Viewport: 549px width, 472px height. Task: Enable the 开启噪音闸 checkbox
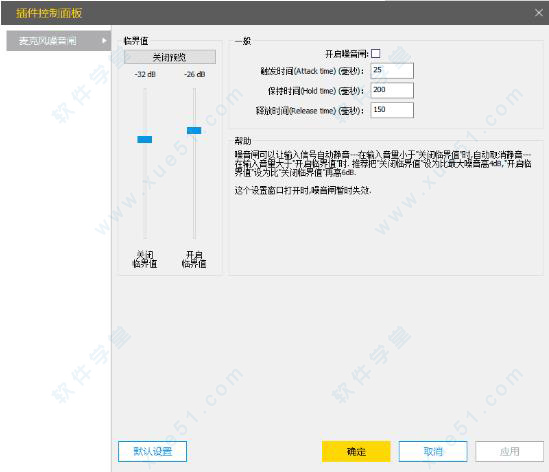(375, 54)
